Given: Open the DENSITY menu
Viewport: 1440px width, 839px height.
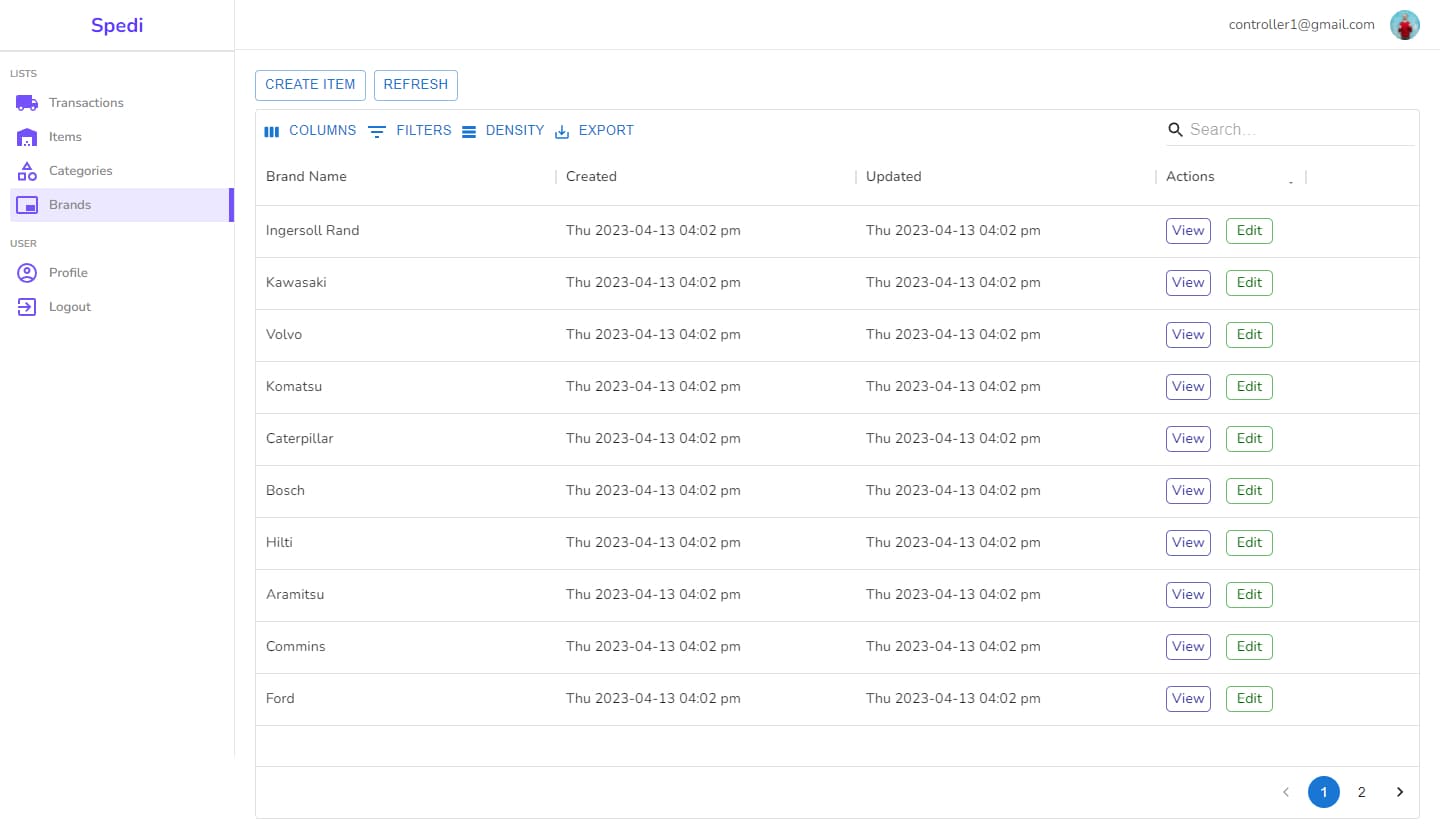Looking at the screenshot, I should click(x=503, y=131).
